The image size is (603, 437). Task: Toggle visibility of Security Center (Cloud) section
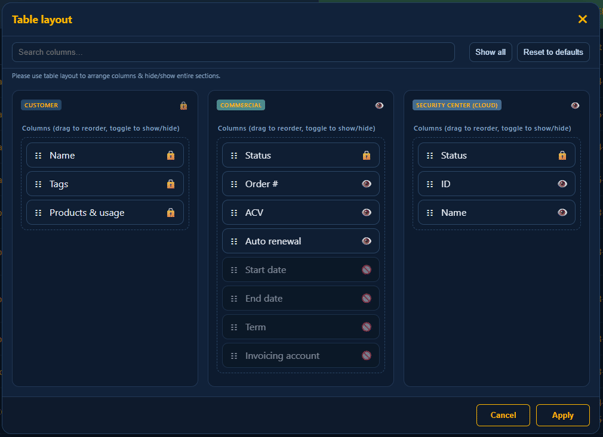pyautogui.click(x=575, y=105)
